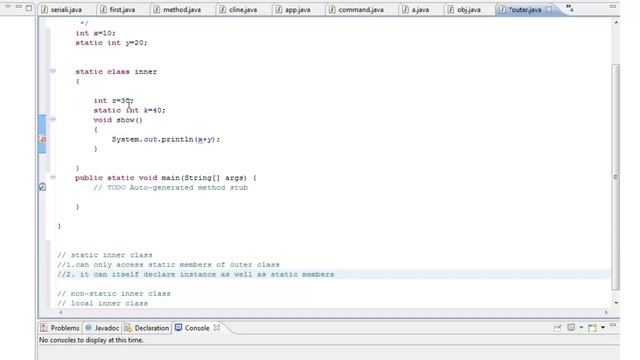The height and width of the screenshot is (360, 640).
Task: Click on 'public static void main' signature
Action: pos(166,178)
